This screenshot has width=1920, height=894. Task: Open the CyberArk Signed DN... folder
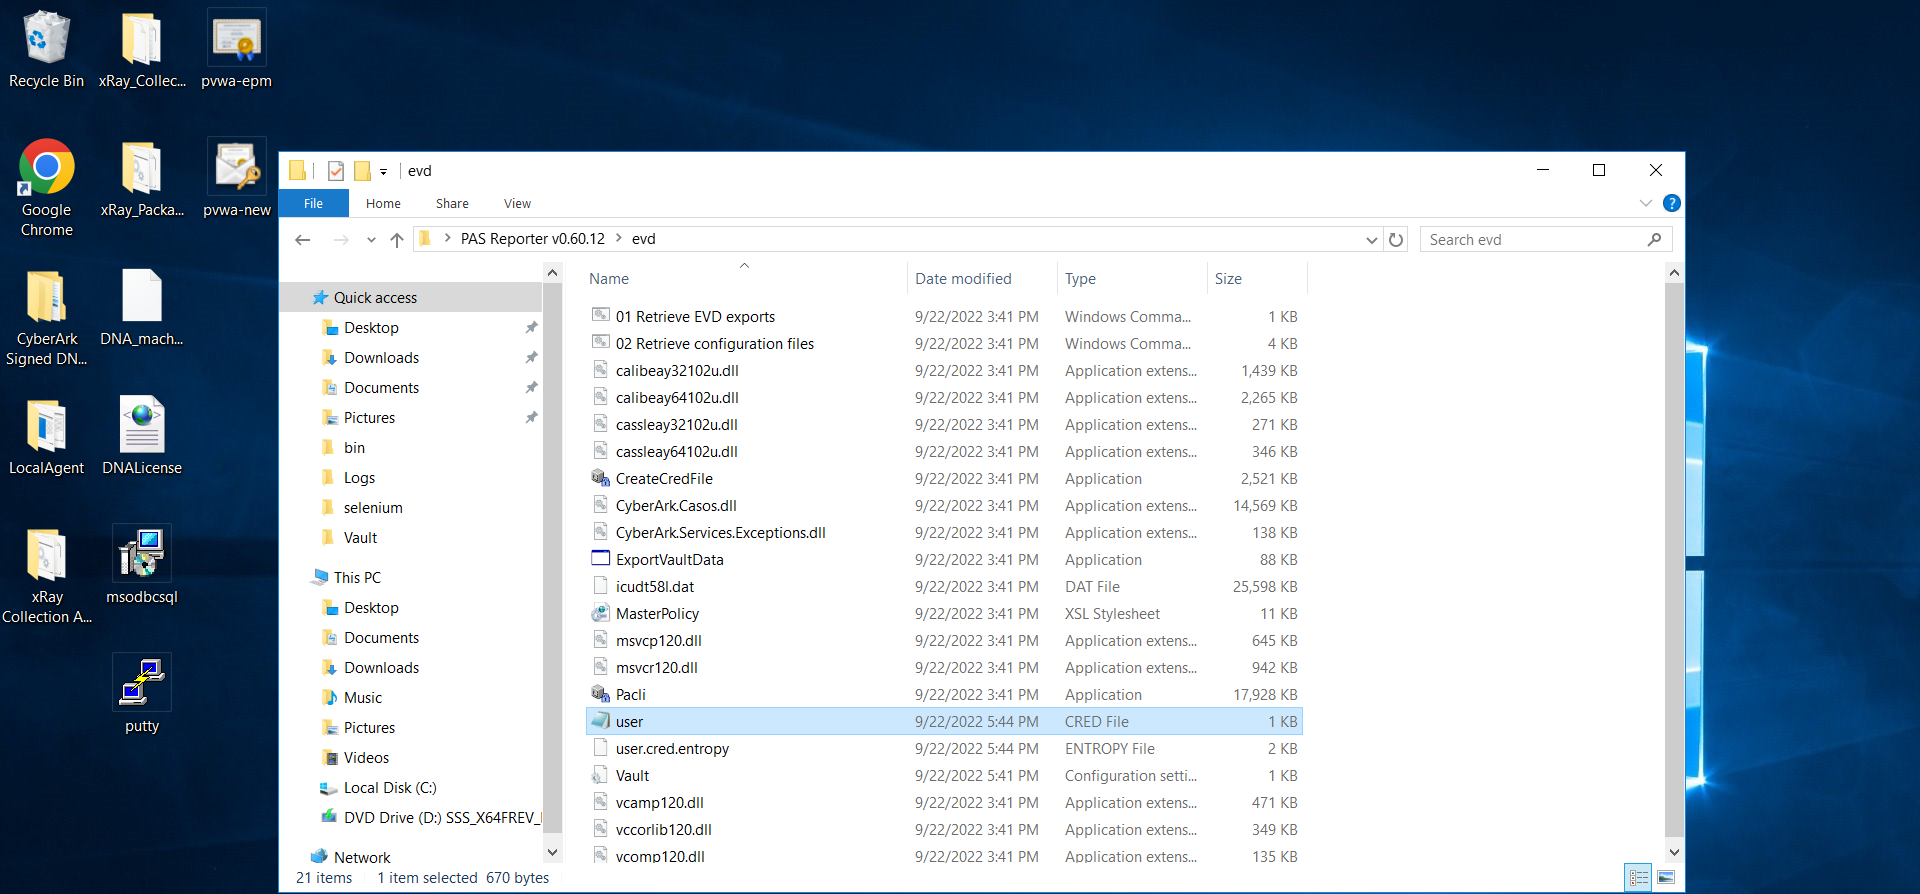click(x=46, y=318)
